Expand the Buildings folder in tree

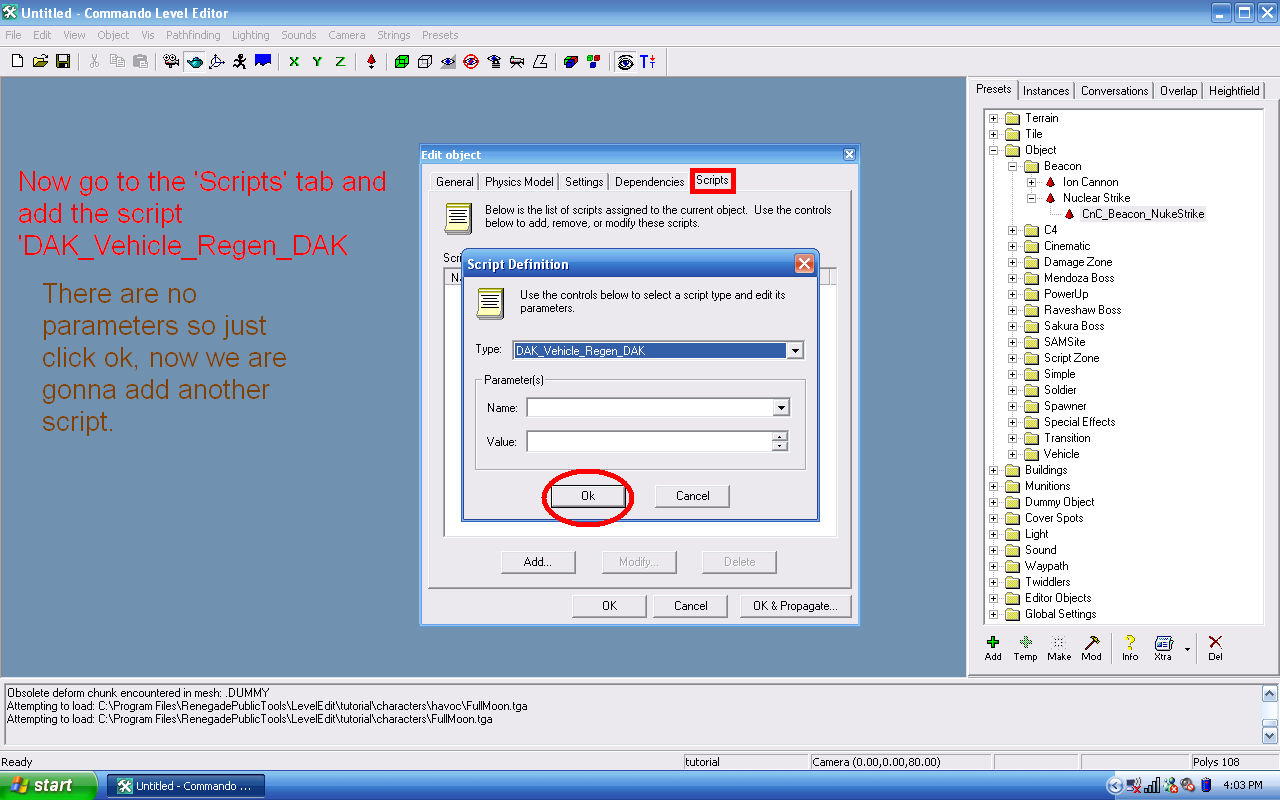(994, 470)
